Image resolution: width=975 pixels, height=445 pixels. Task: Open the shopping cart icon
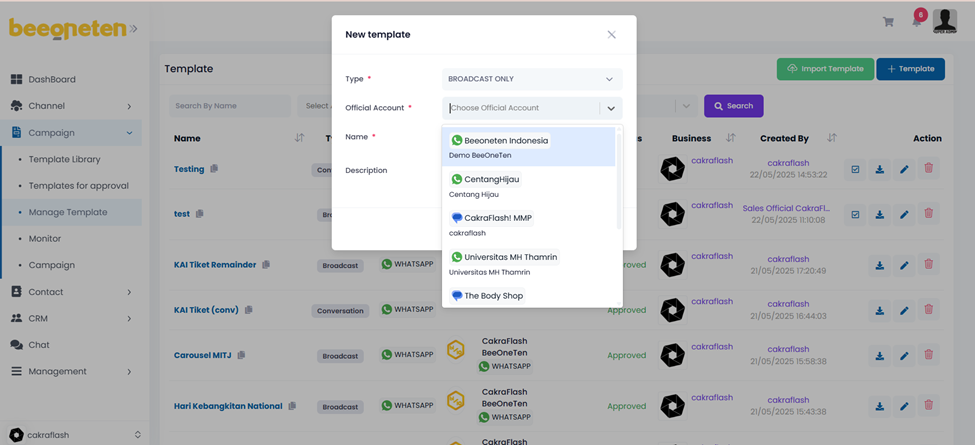tap(888, 22)
